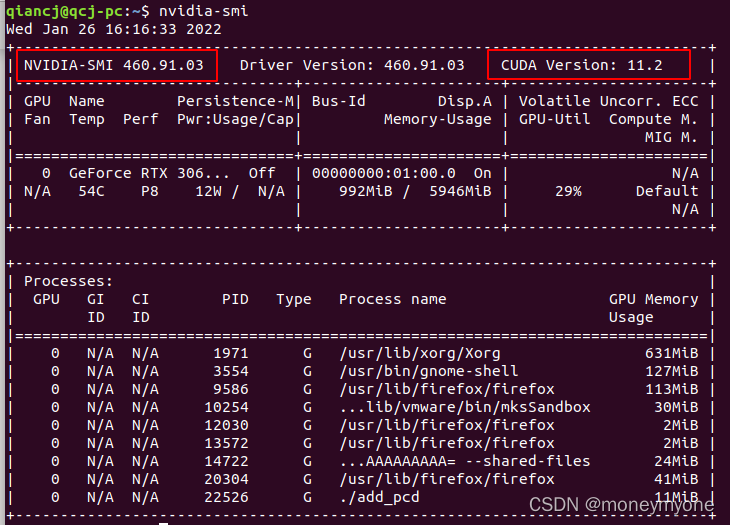Click the 'Process name' column header

pos(392,299)
